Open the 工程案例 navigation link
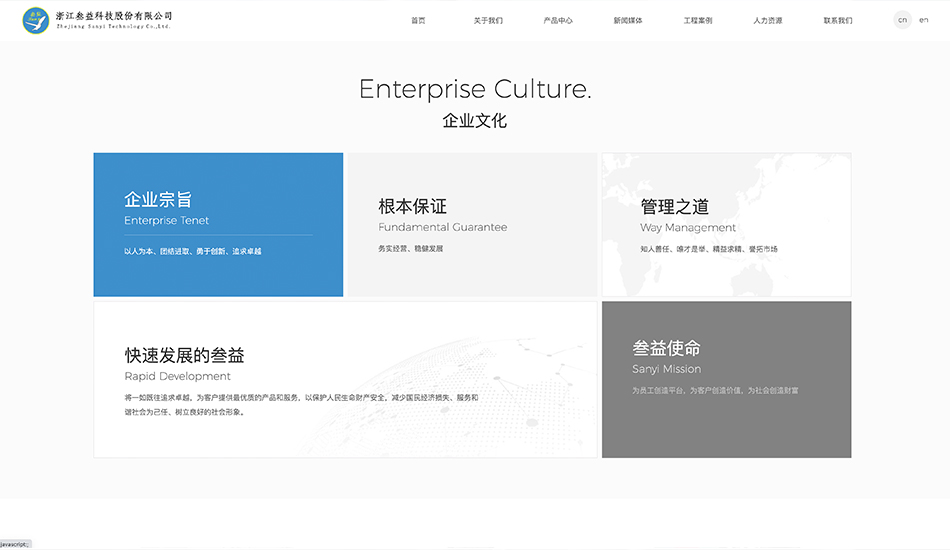Screen dimensions: 950x550 pyautogui.click(x=698, y=20)
